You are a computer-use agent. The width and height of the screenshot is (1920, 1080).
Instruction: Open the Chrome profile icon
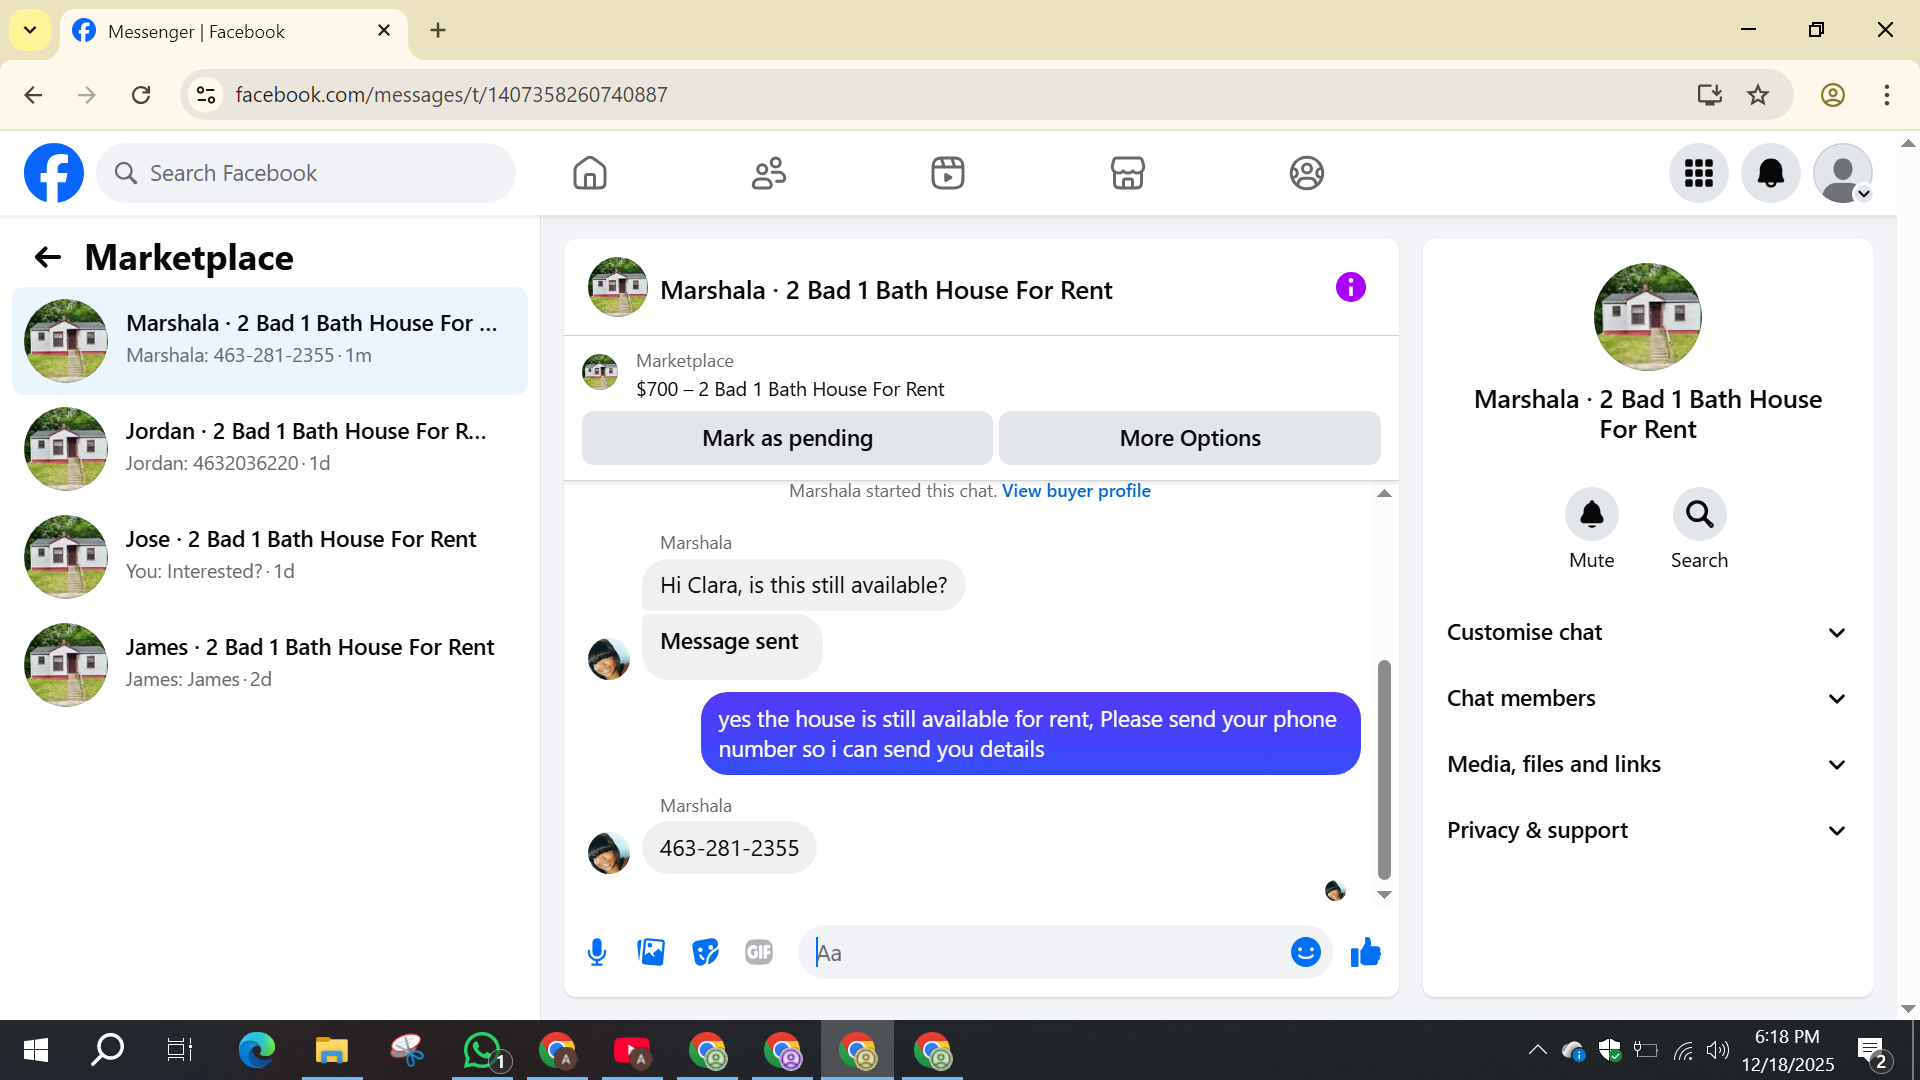click(1833, 95)
